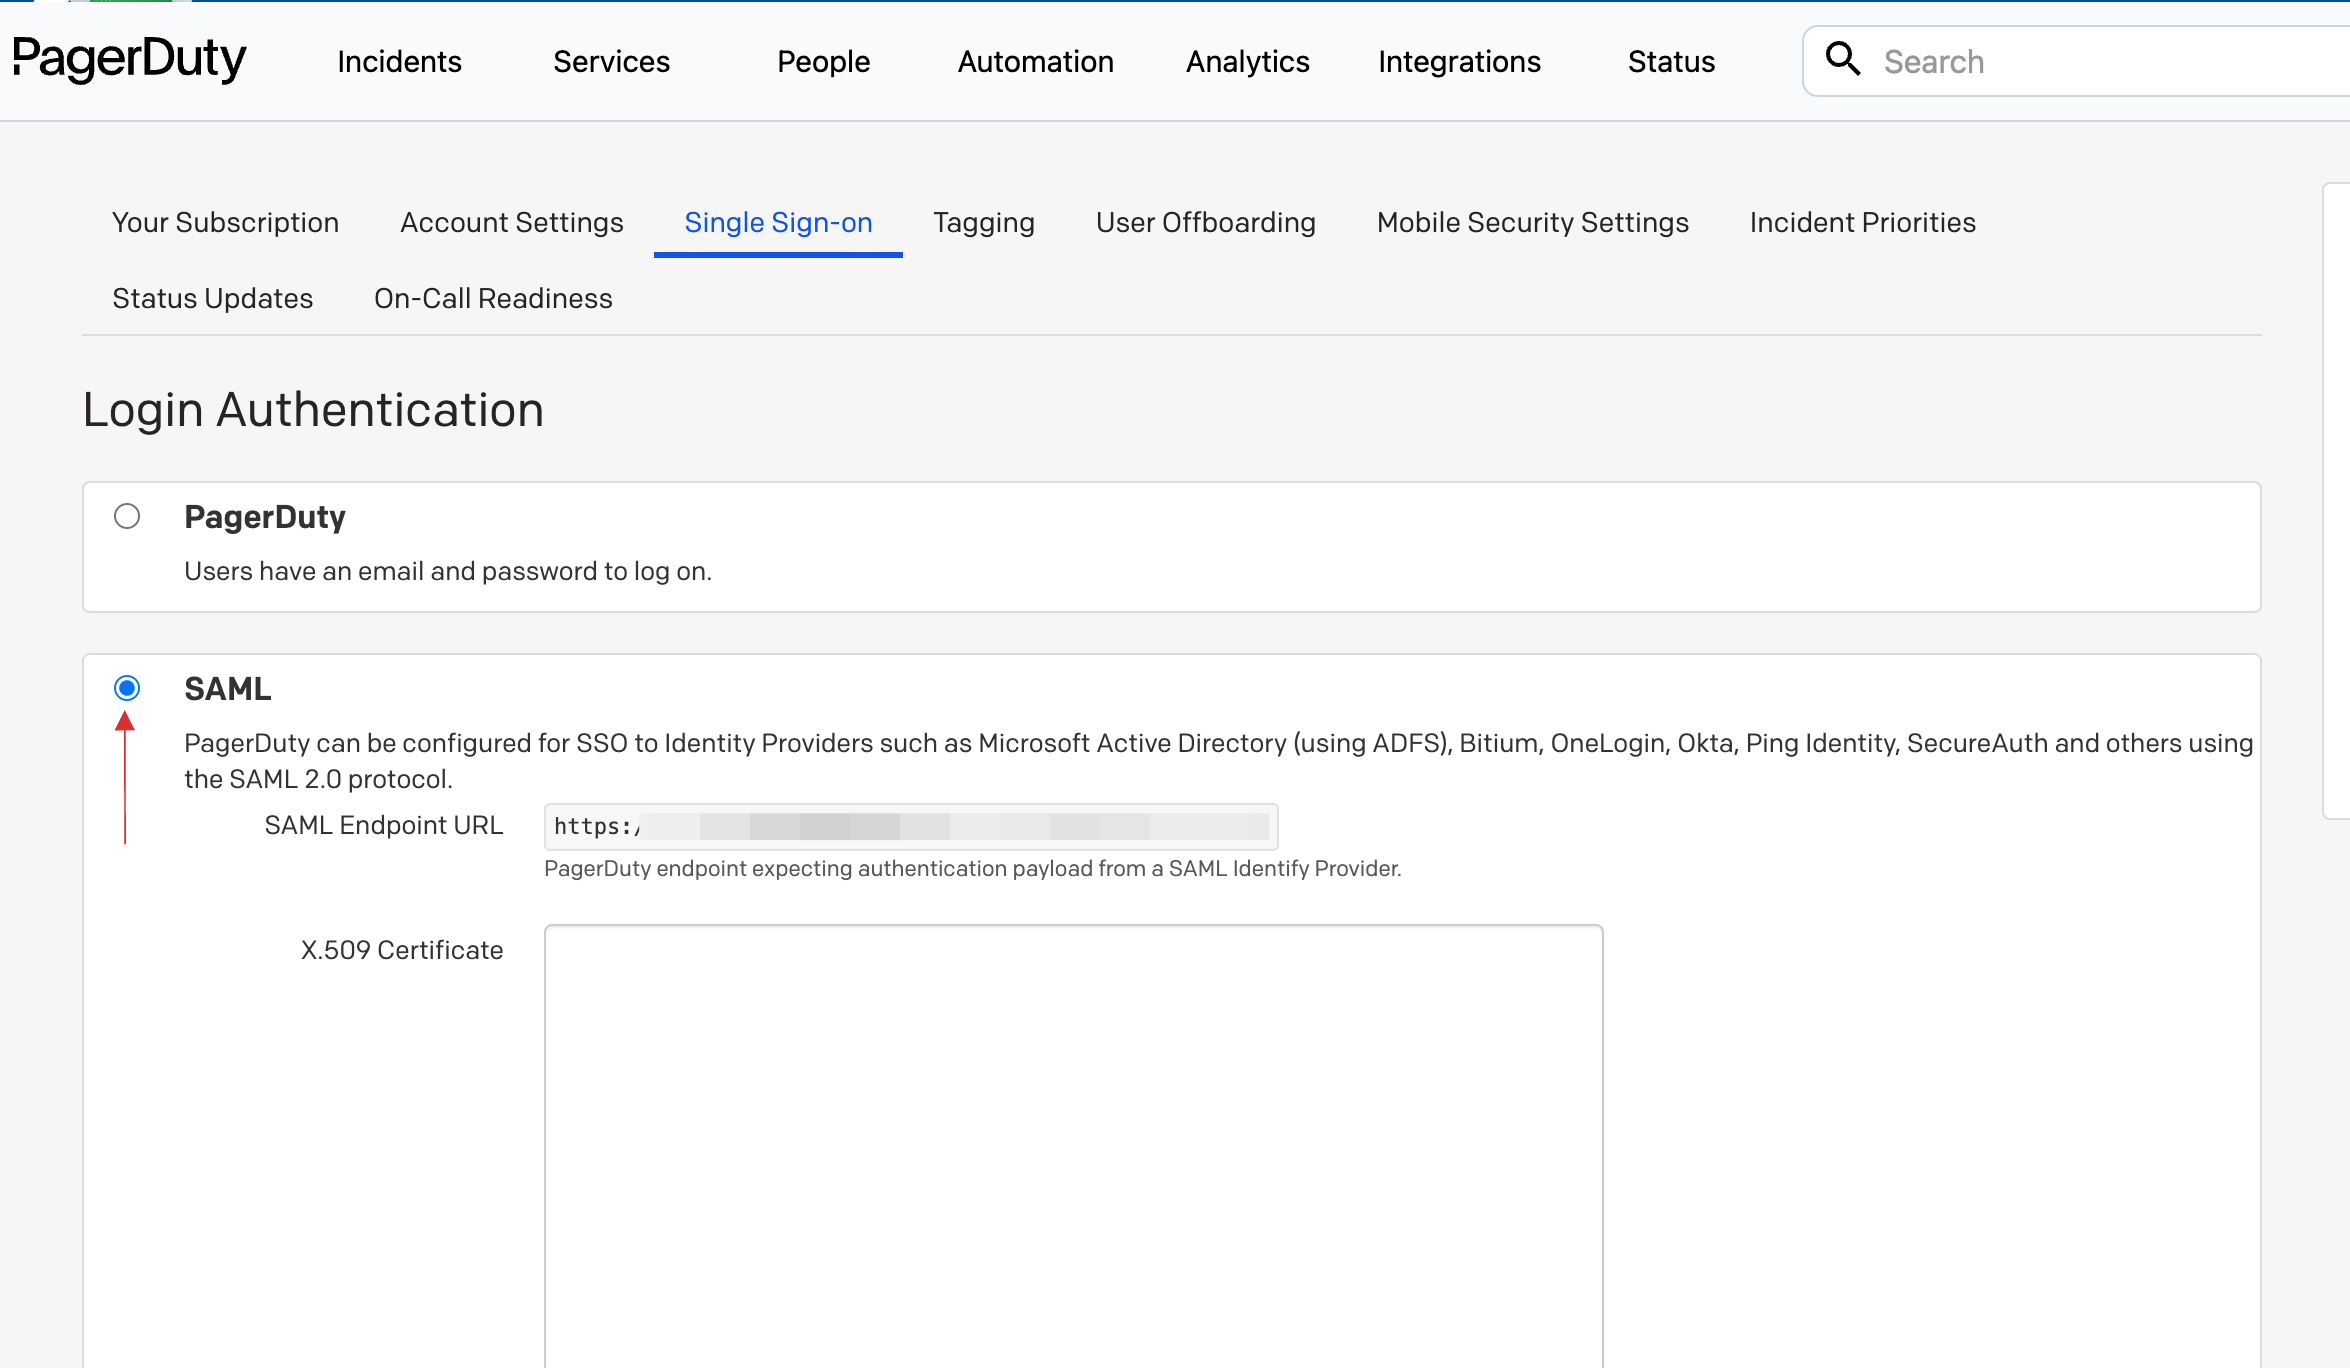Open the Analytics menu
The width and height of the screenshot is (2350, 1368).
(1247, 62)
